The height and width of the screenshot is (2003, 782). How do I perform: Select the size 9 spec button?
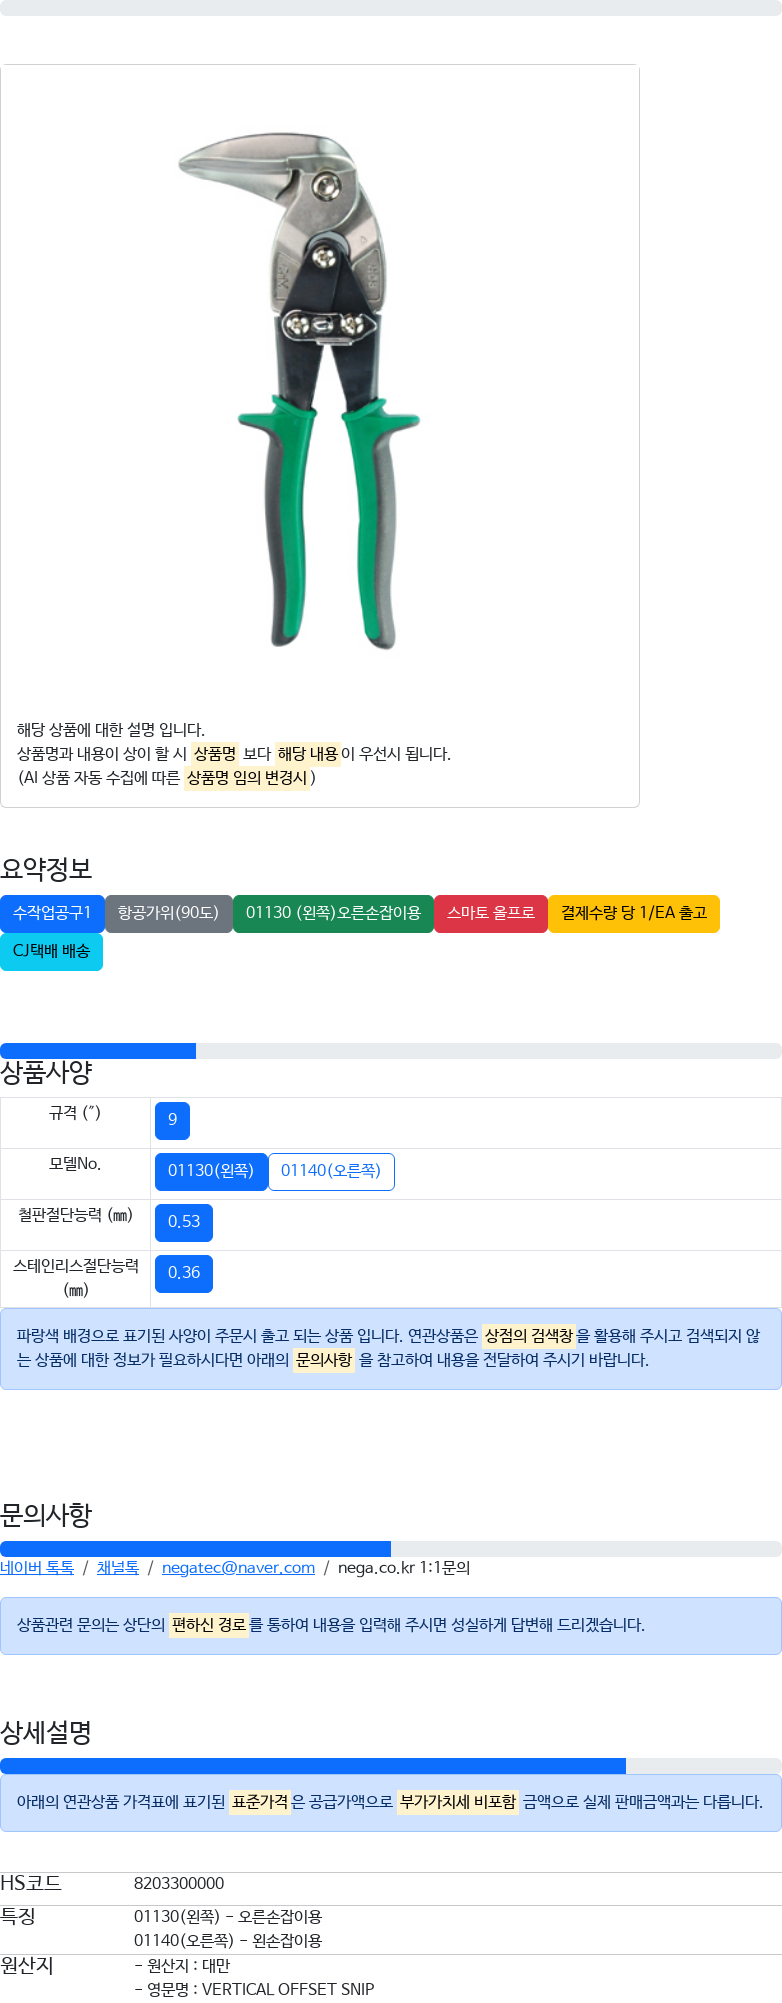[172, 1120]
